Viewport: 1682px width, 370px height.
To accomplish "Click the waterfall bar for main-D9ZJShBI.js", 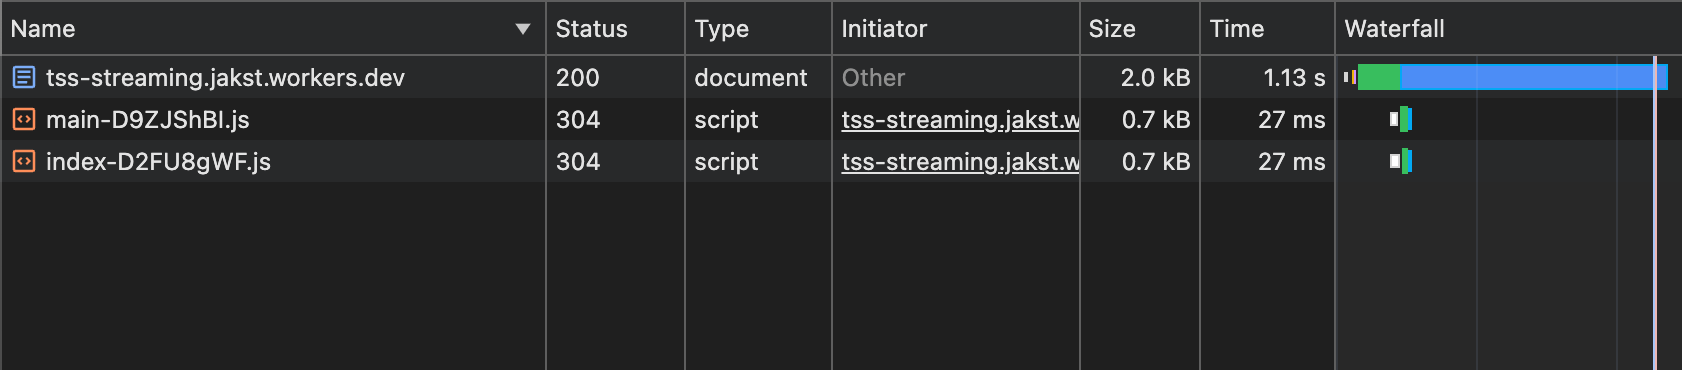I will click(x=1401, y=119).
